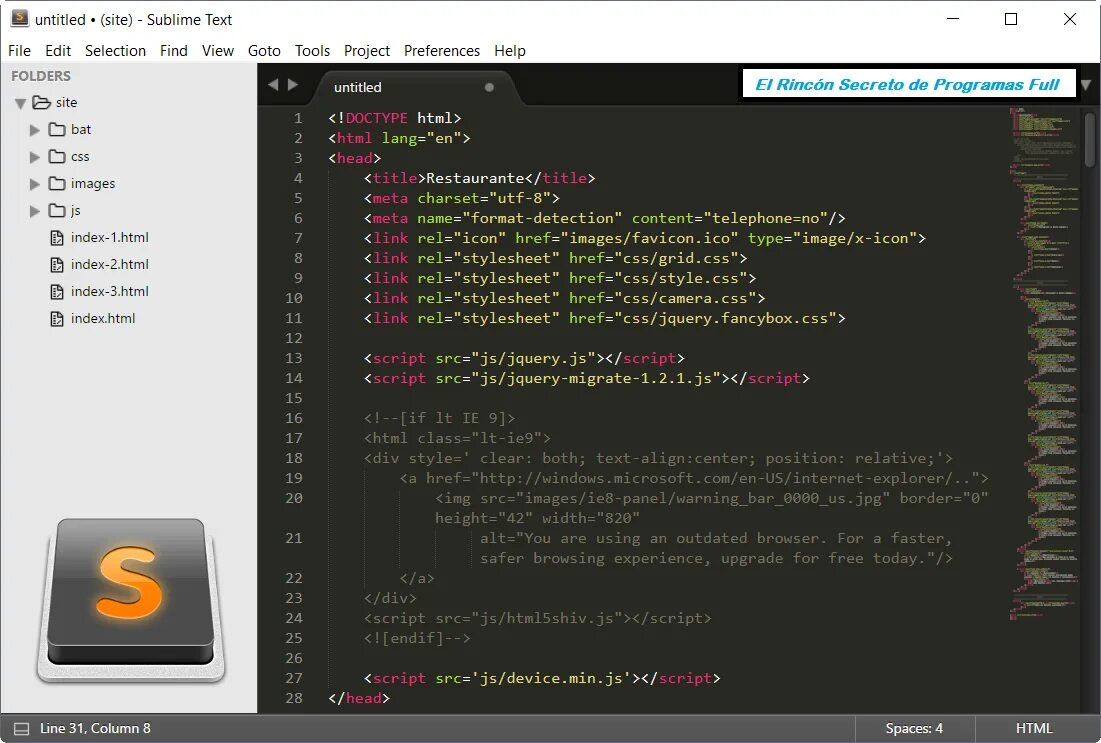Click the bat folder icon
This screenshot has width=1101, height=743.
(57, 129)
